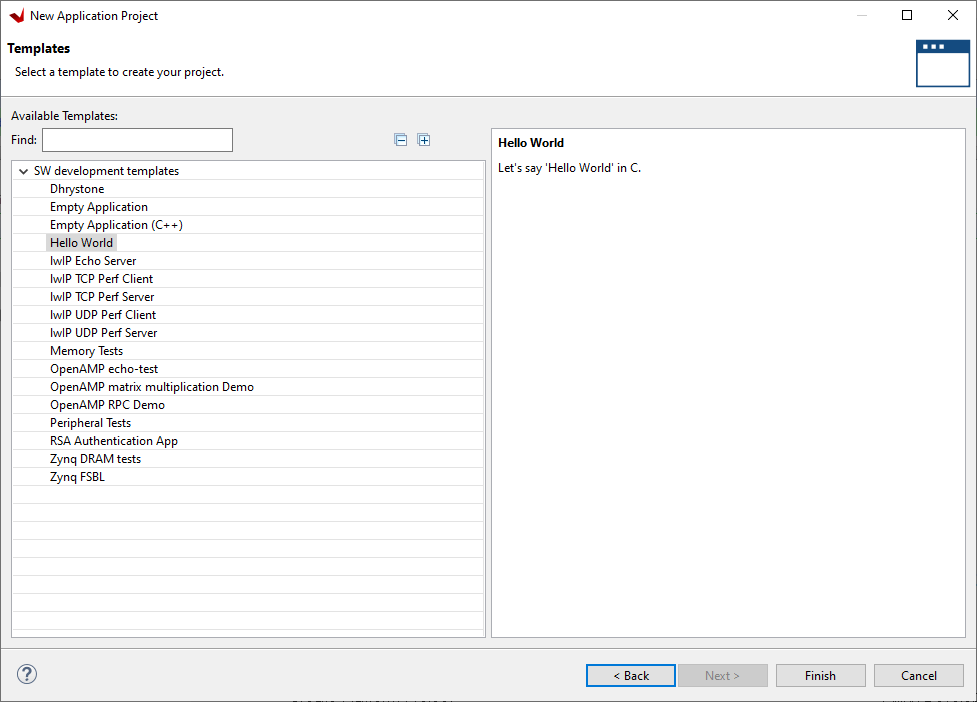
Task: Choose the Peripheral Tests template
Action: pyautogui.click(x=90, y=424)
